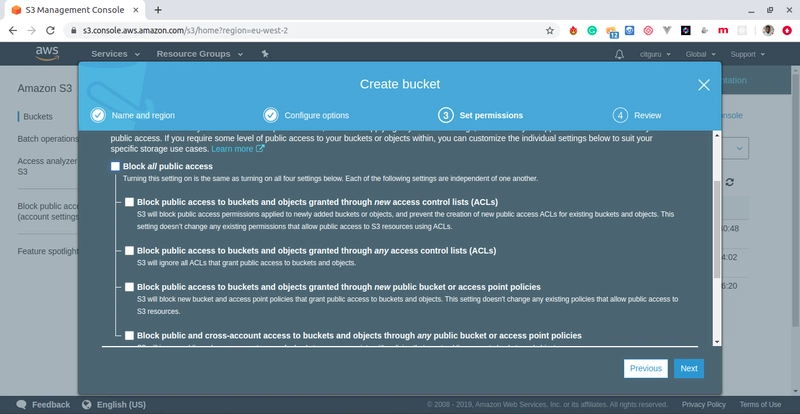Image resolution: width=800 pixels, height=414 pixels.
Task: Click the red m extension icon
Action: 723,31
